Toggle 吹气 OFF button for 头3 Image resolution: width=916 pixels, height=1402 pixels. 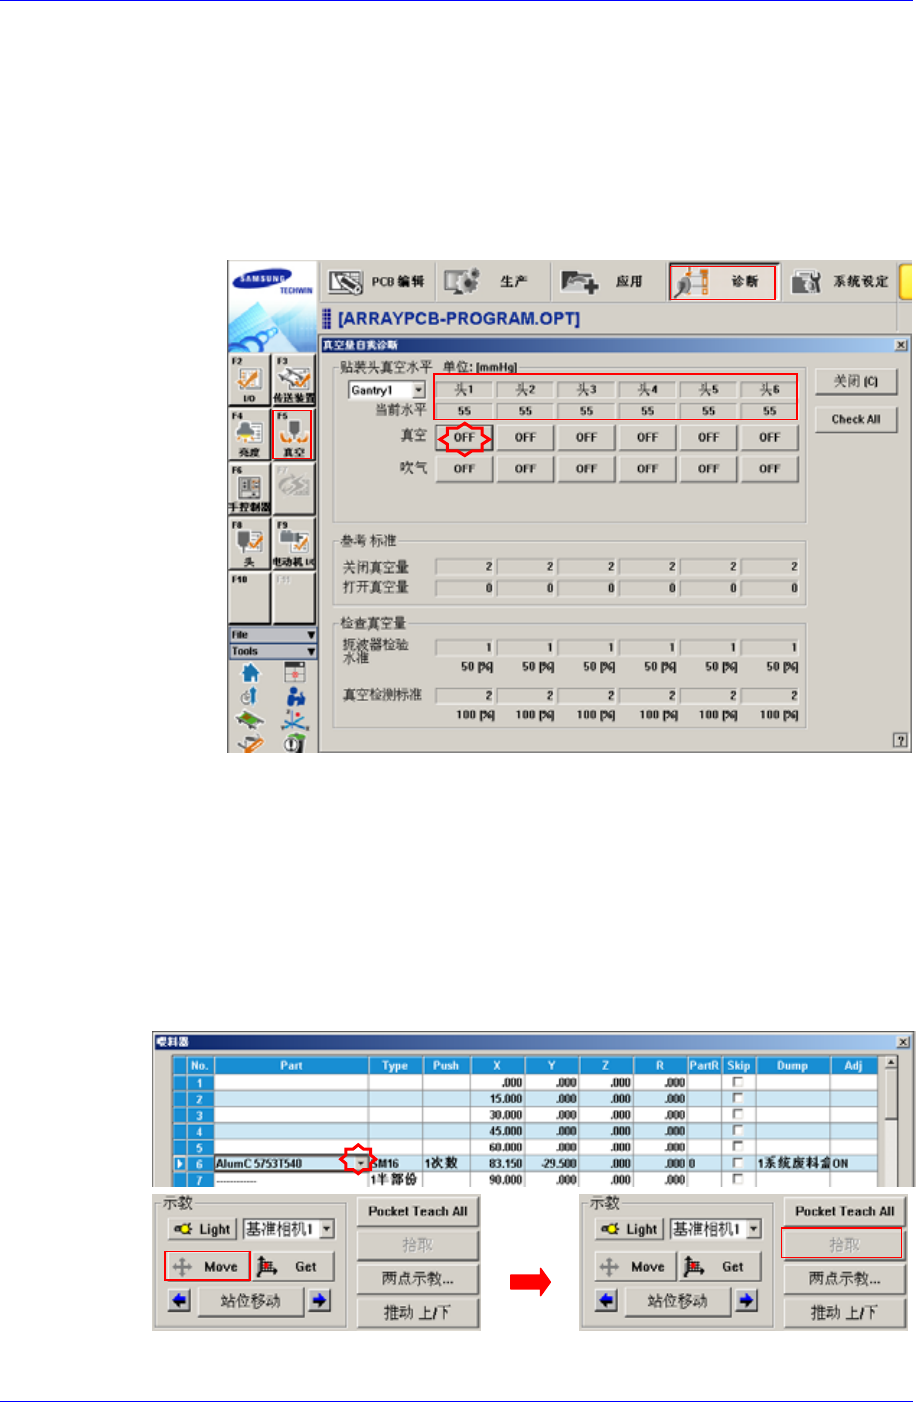click(586, 469)
